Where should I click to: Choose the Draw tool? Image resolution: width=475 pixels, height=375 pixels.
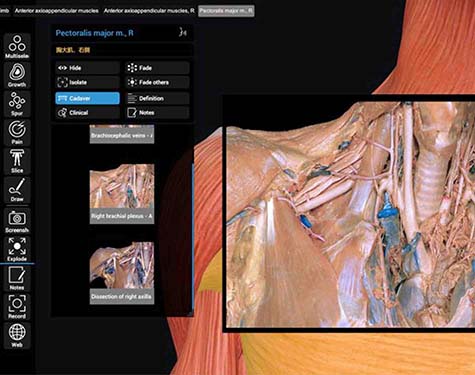pyautogui.click(x=17, y=190)
